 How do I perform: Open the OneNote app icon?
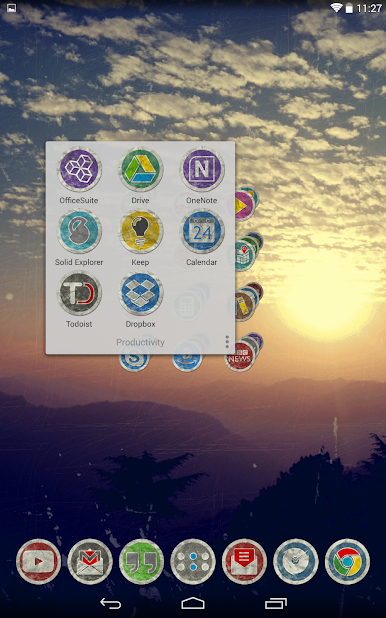[202, 169]
